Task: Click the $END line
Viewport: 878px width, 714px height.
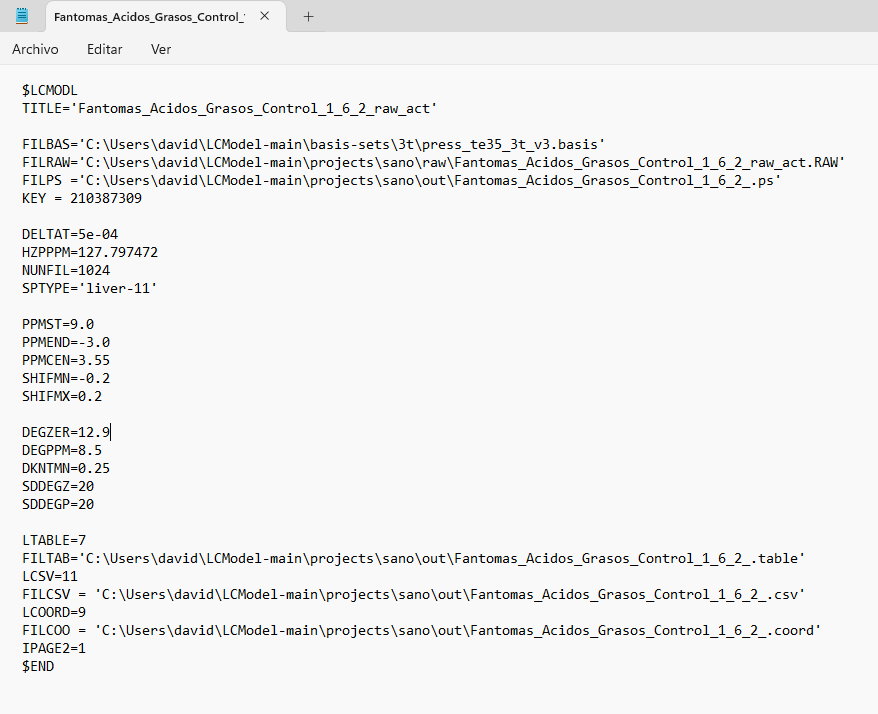Action: click(x=38, y=666)
